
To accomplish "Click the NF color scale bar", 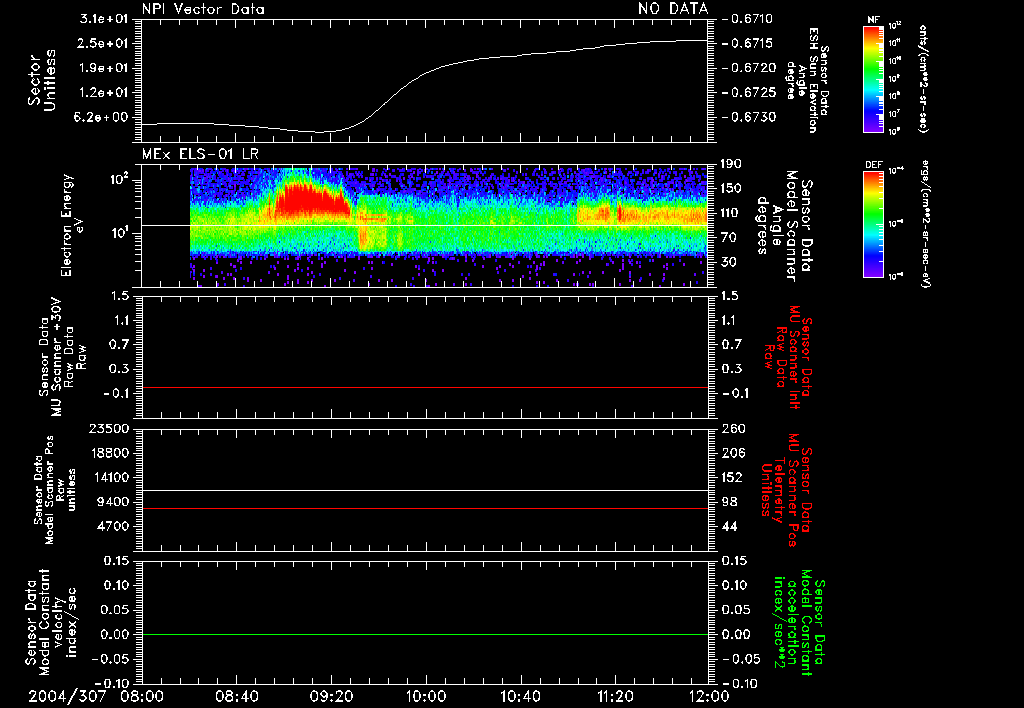I will tap(874, 78).
